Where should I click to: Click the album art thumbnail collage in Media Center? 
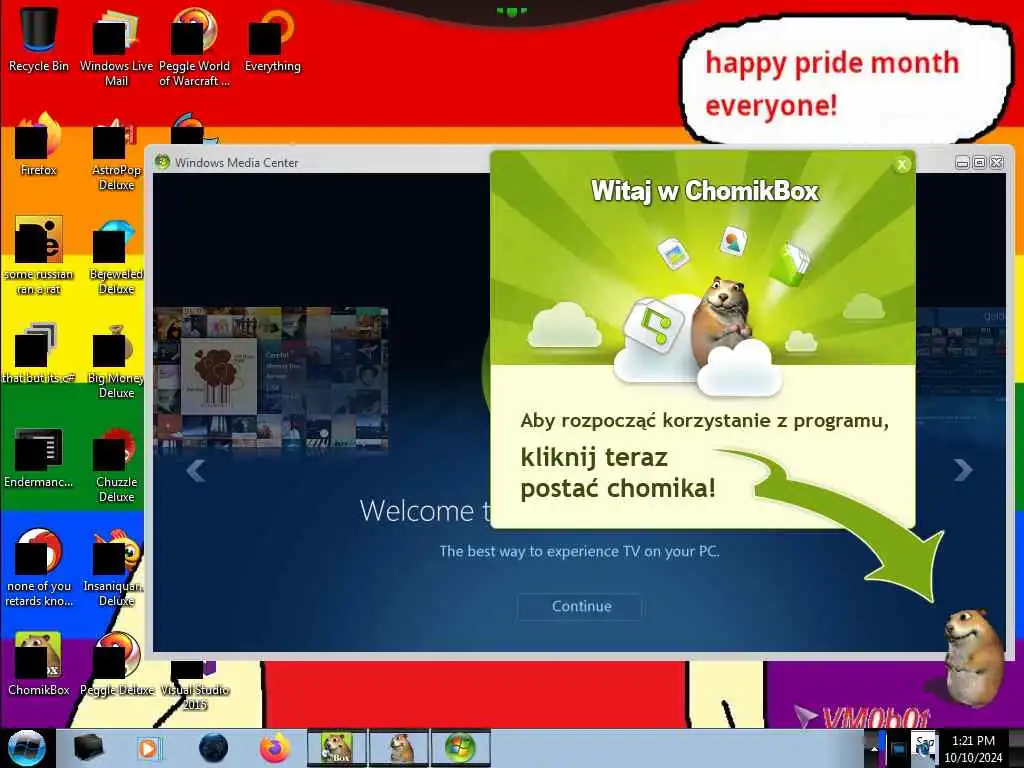[x=271, y=377]
